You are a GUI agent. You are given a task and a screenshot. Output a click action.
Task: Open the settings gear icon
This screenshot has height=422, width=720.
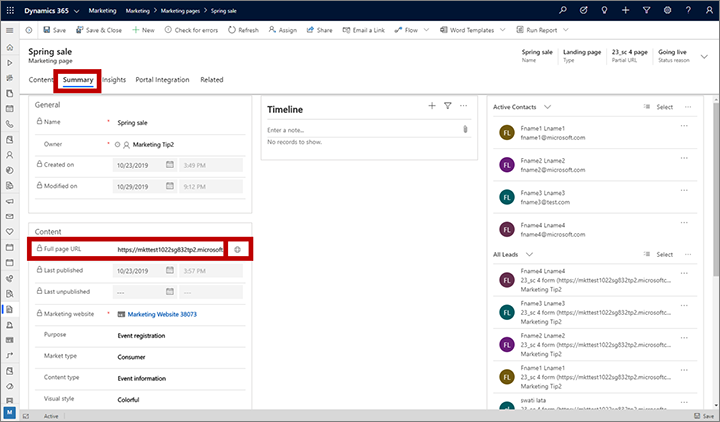(667, 10)
